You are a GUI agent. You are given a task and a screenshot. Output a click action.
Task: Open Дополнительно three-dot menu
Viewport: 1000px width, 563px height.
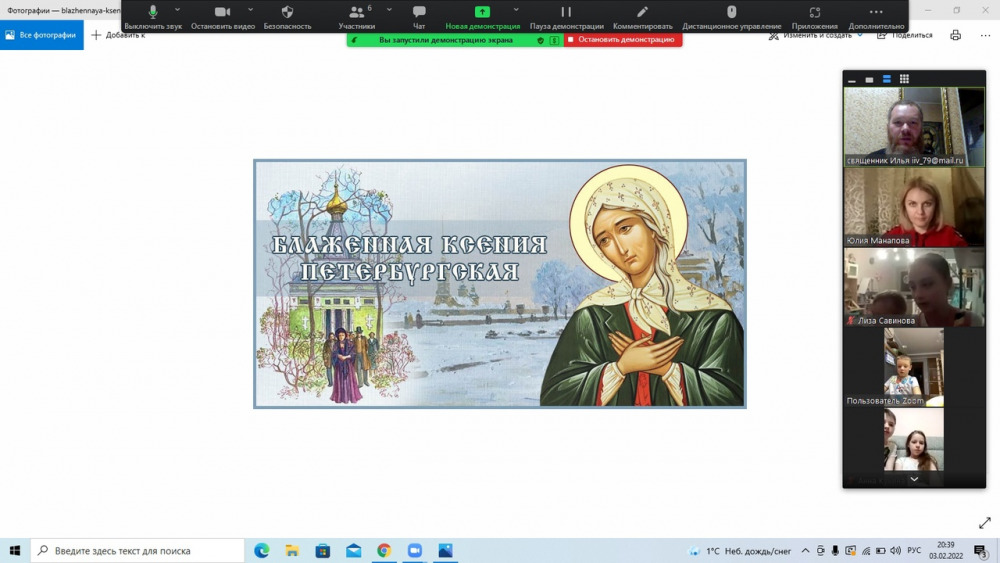[x=876, y=17]
